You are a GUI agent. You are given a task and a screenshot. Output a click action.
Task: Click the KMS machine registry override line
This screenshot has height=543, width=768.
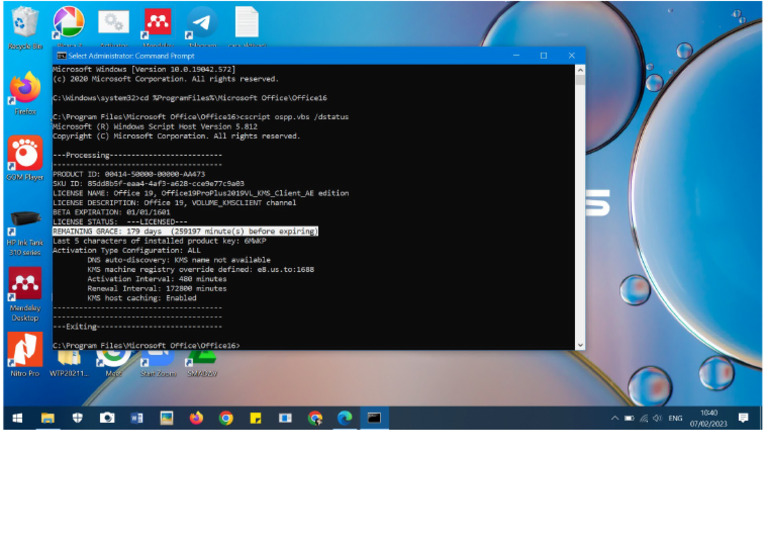[x=201, y=269]
